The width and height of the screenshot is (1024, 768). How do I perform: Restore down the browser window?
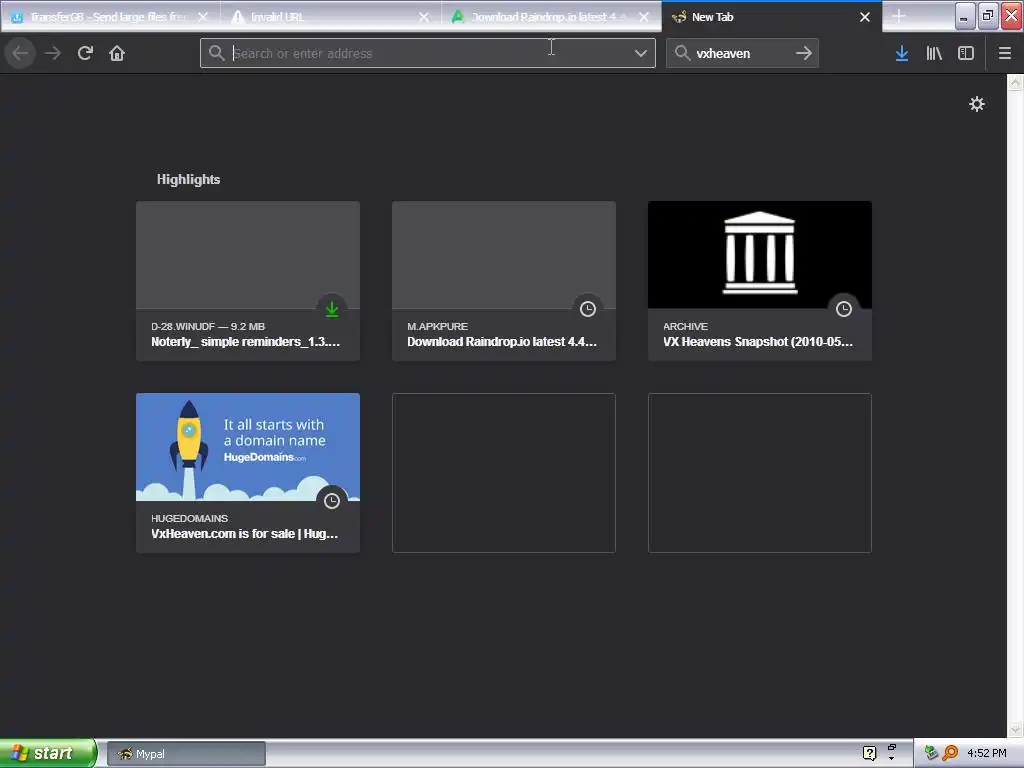point(988,16)
